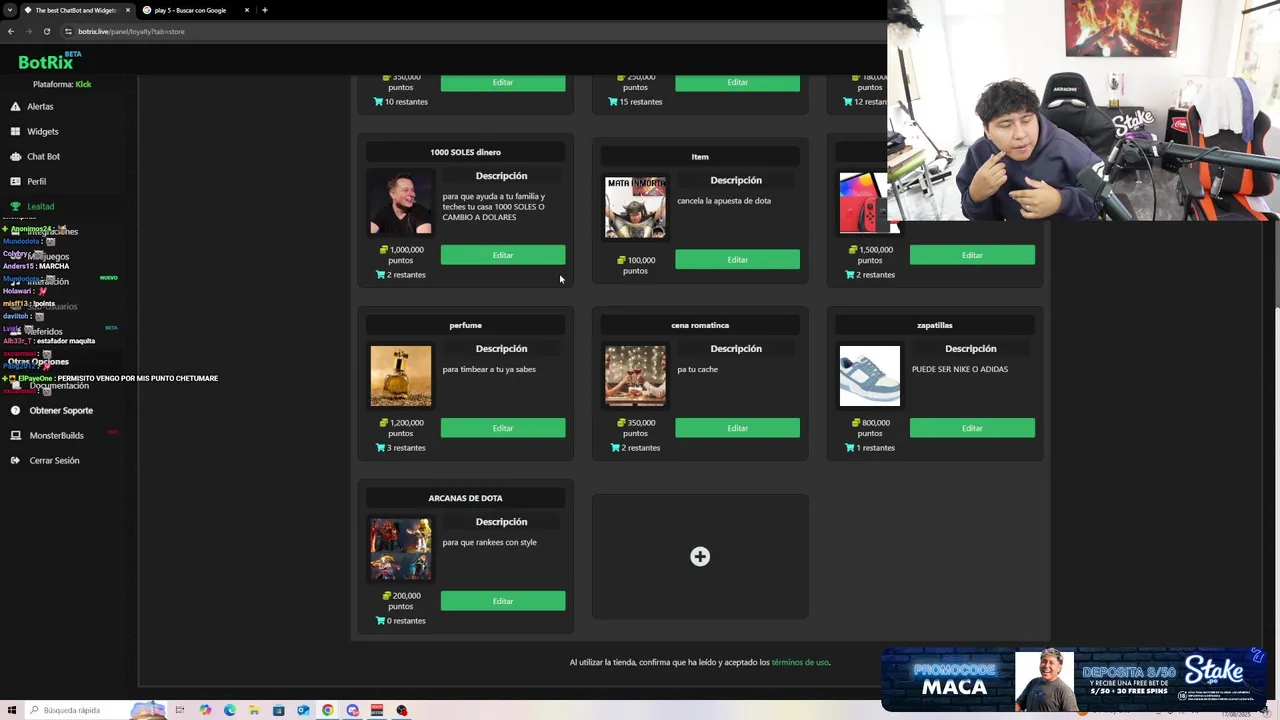Click the '1000 SOLES dinero' title

click(465, 152)
